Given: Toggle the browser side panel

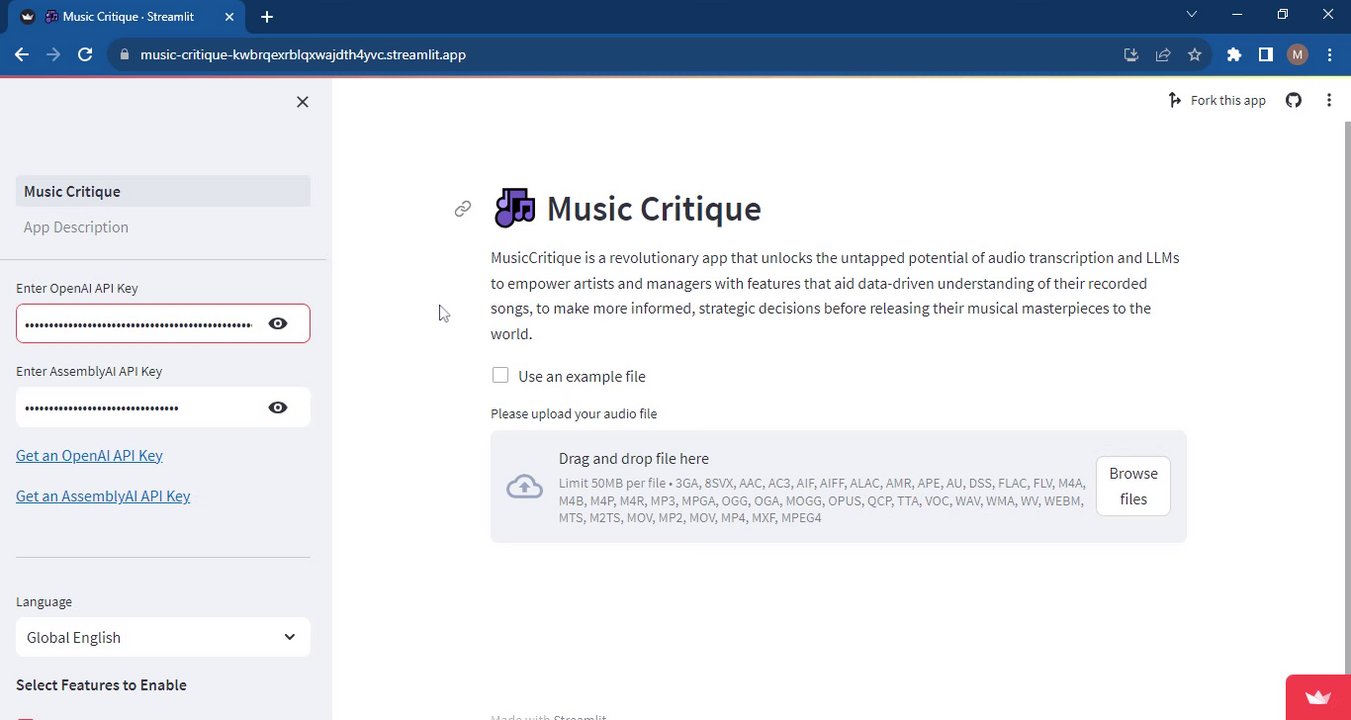Looking at the screenshot, I should pyautogui.click(x=1266, y=55).
